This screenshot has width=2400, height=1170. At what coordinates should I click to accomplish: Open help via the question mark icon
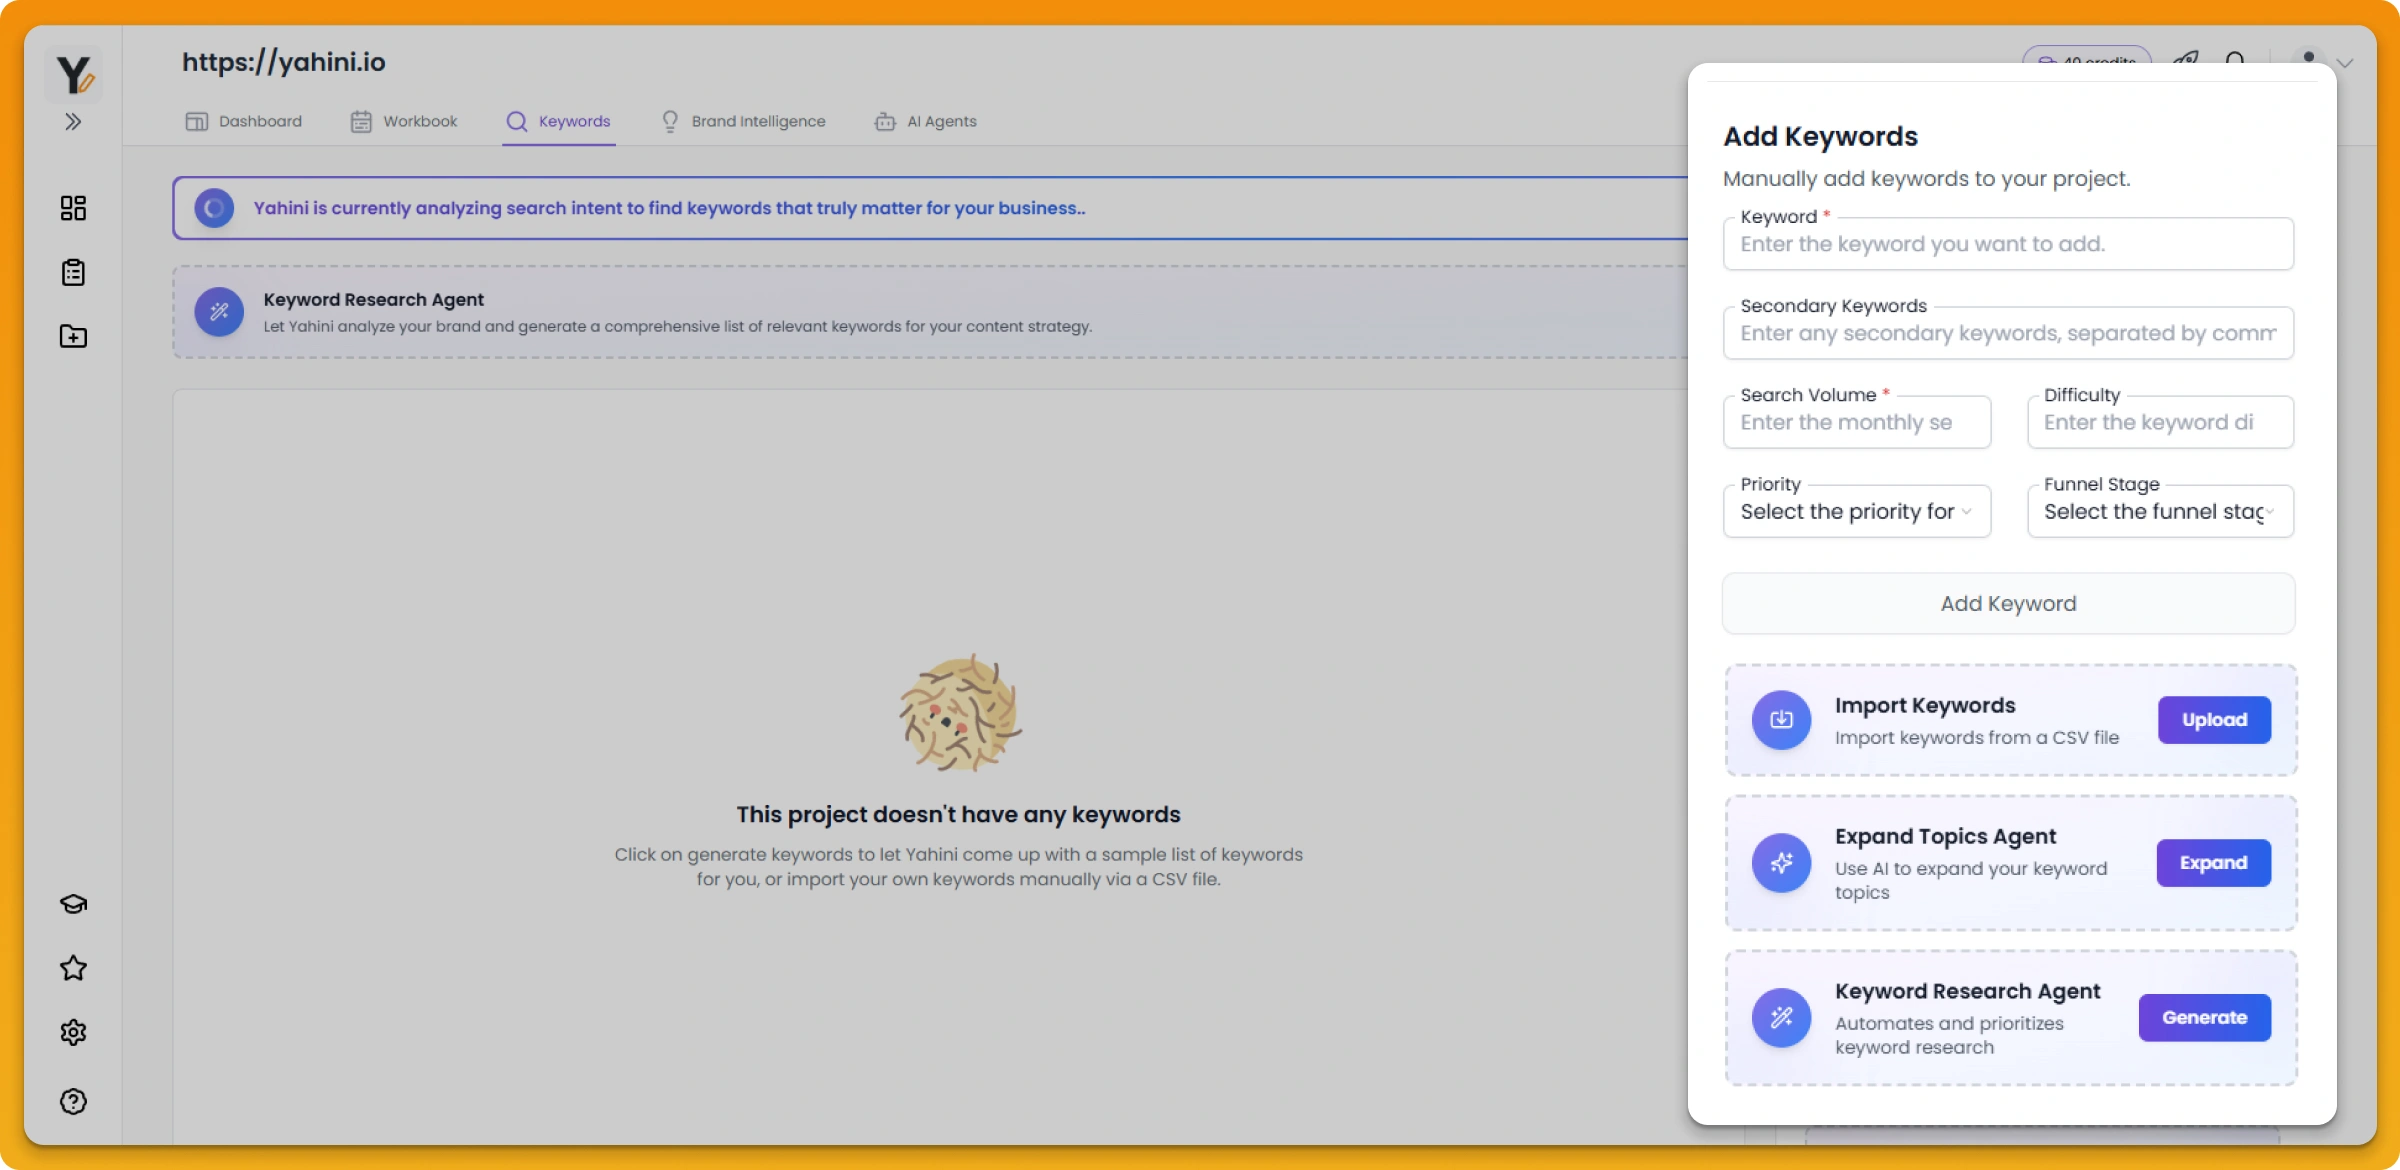pyautogui.click(x=73, y=1101)
